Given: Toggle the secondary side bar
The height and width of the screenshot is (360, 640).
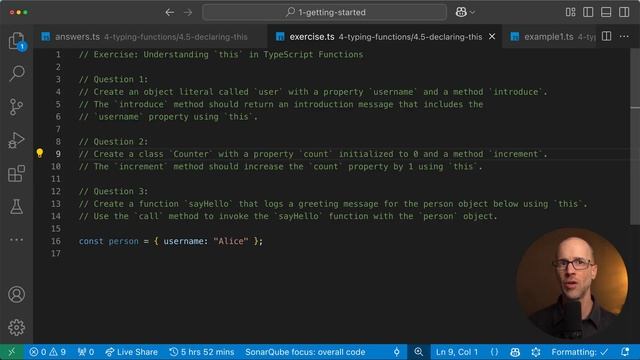Looking at the screenshot, I should [x=624, y=12].
